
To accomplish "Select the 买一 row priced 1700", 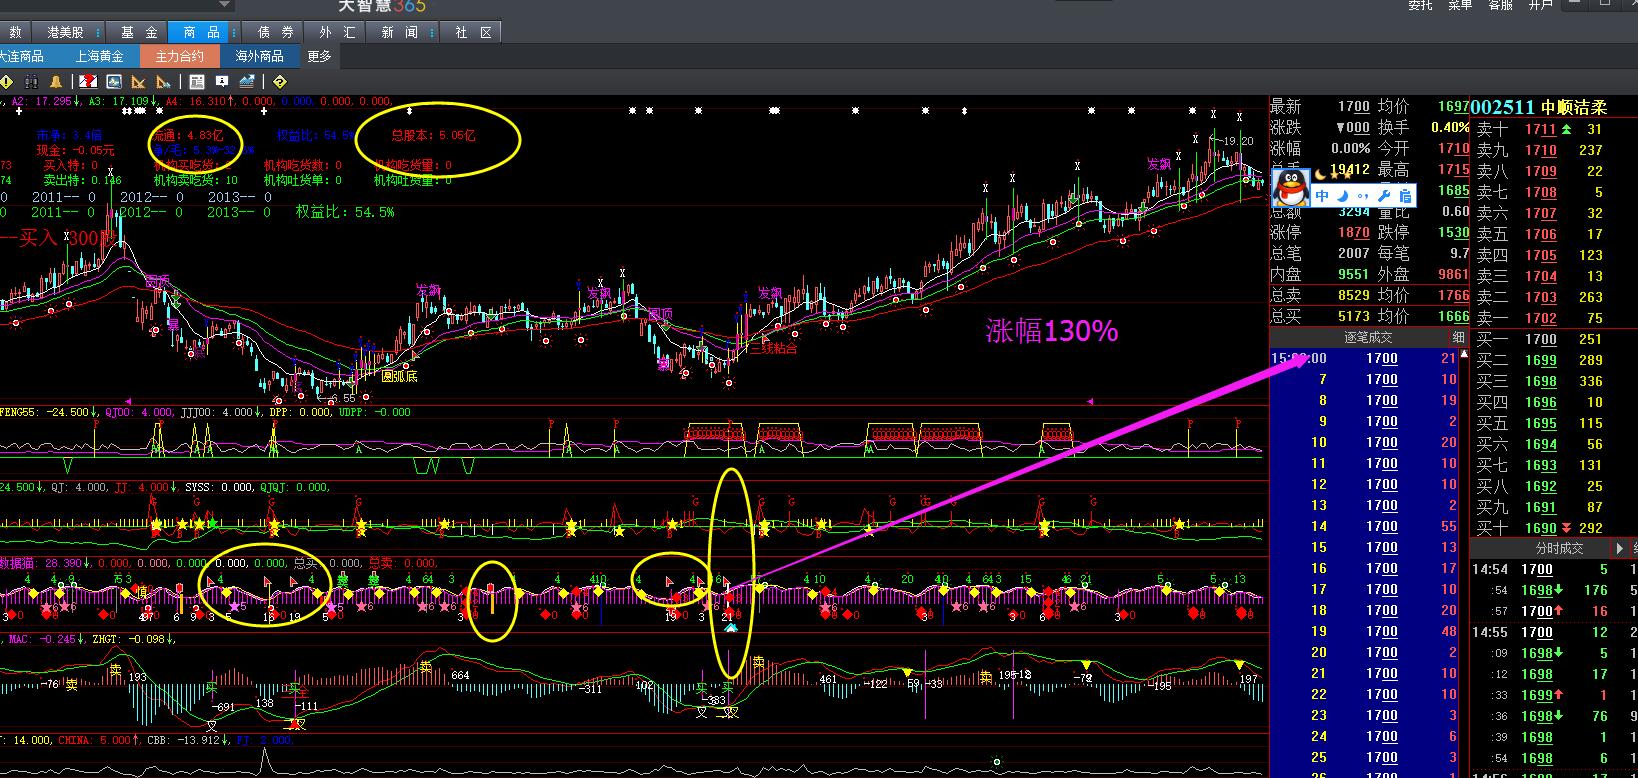I will (1554, 339).
